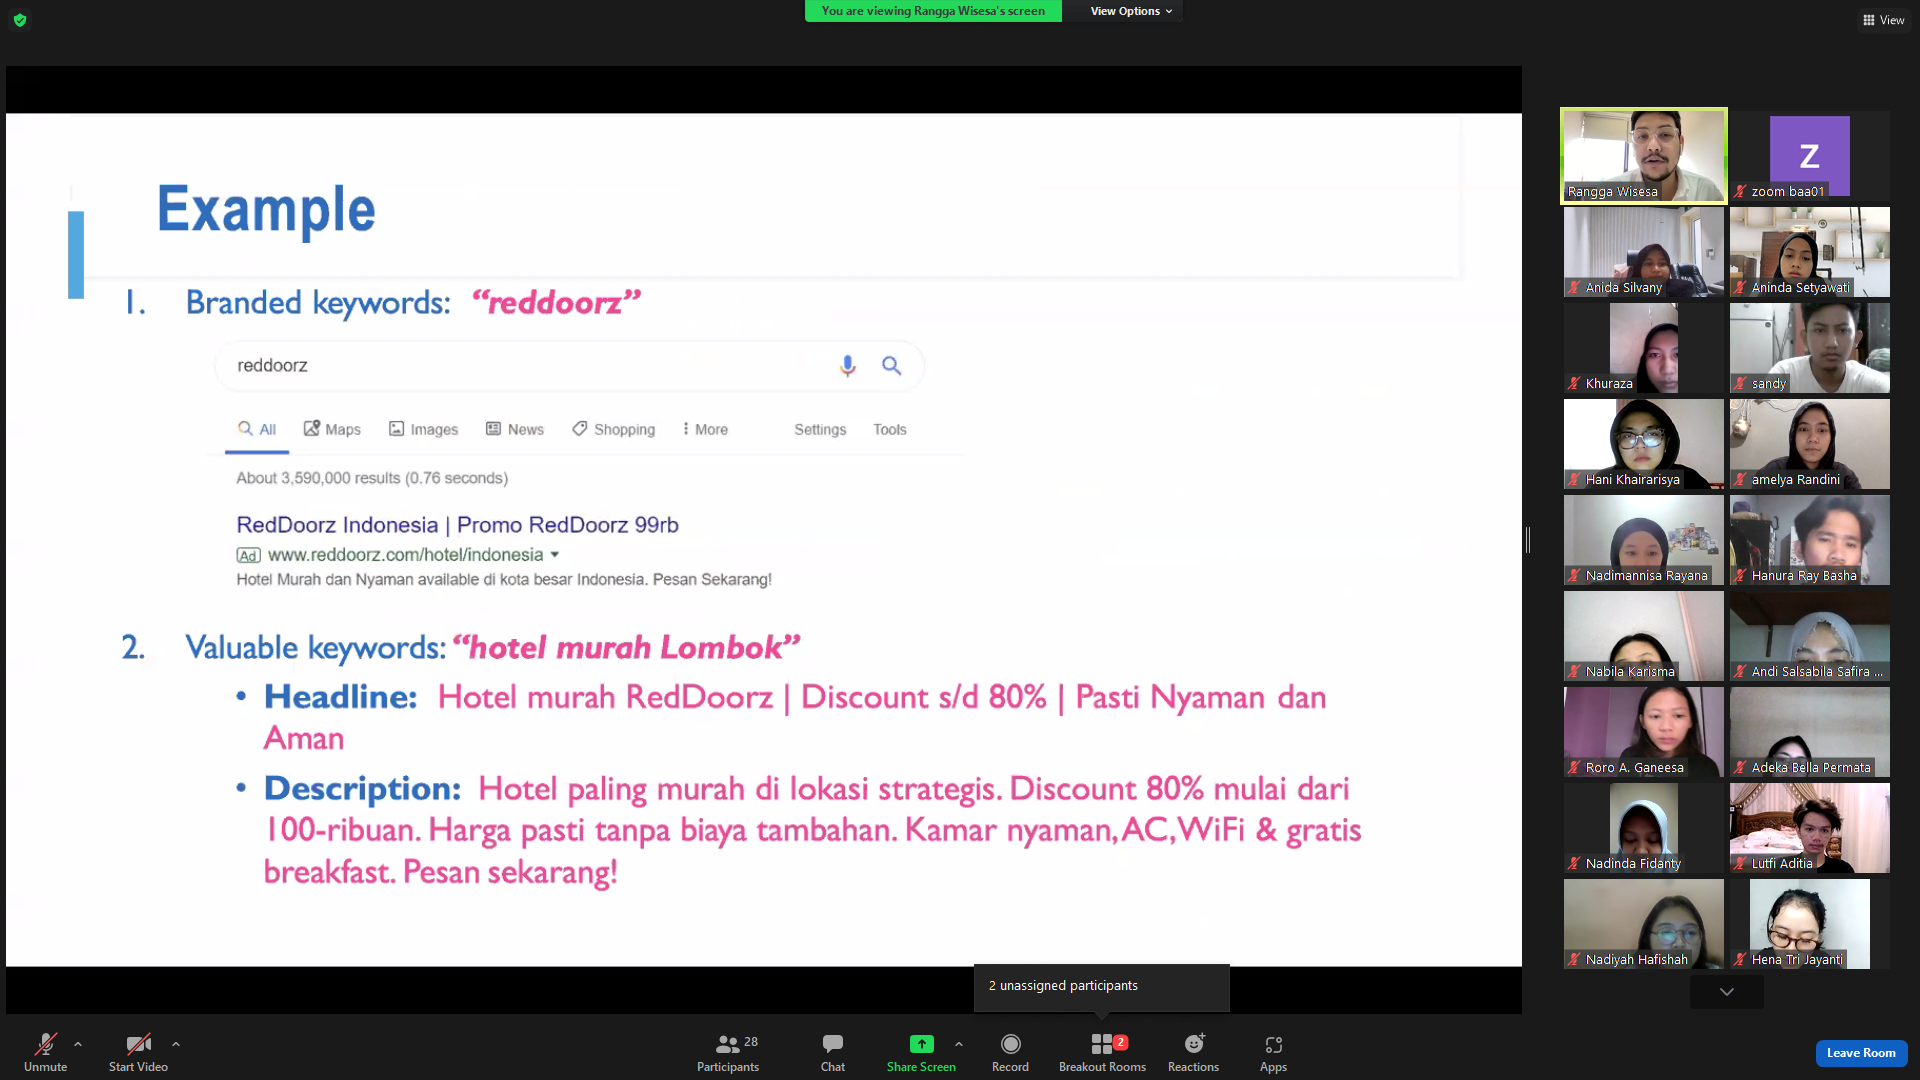
Task: Click 'About 3,590,000 results' text
Action: point(372,478)
